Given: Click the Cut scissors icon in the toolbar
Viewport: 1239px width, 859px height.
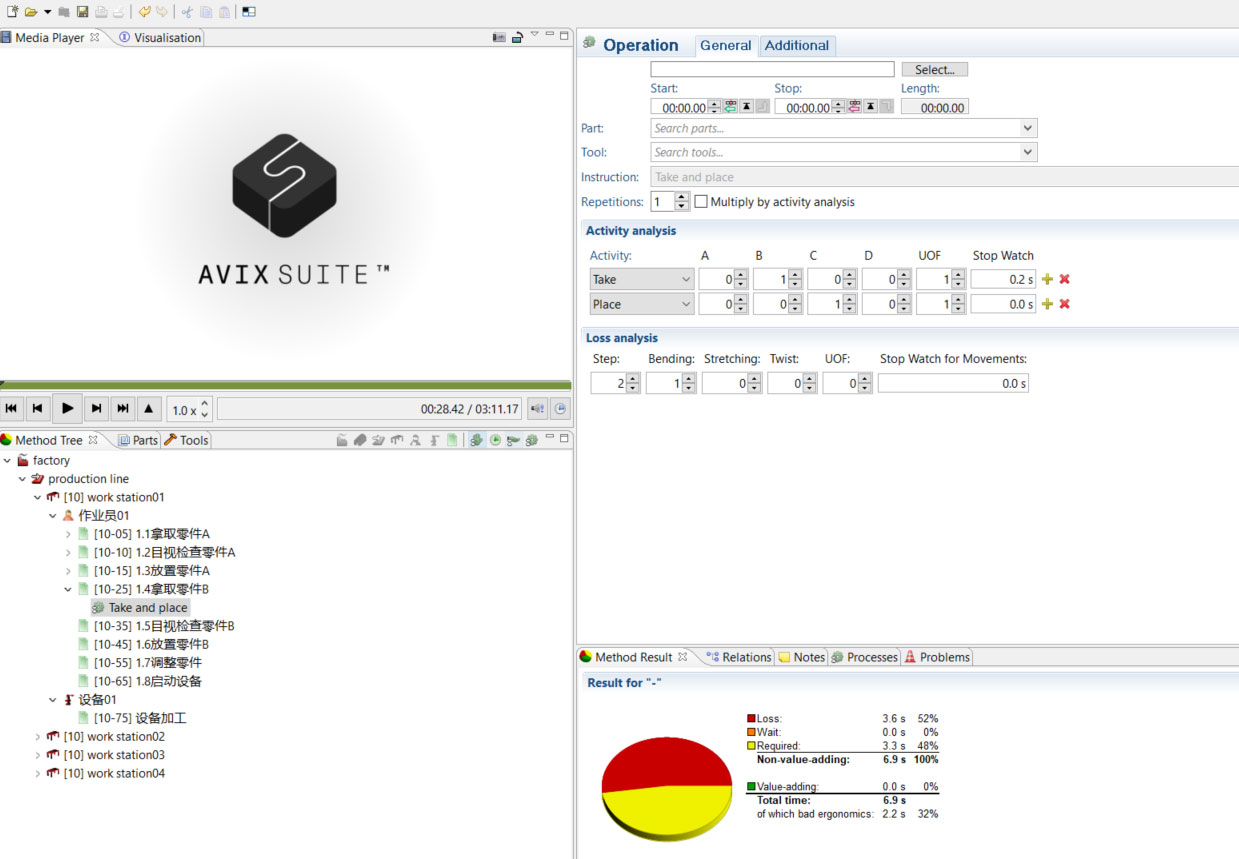Looking at the screenshot, I should (187, 12).
